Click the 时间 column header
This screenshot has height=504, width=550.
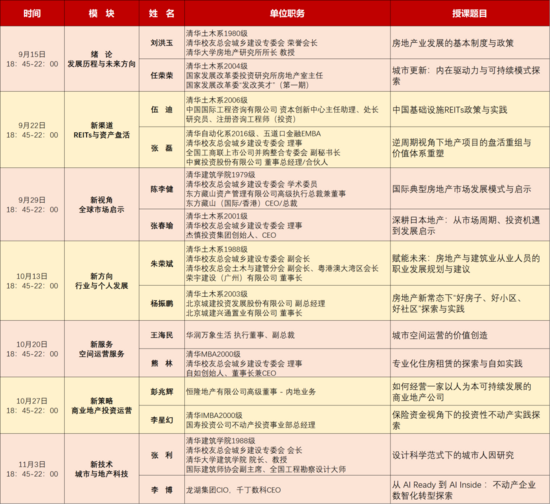(32, 13)
